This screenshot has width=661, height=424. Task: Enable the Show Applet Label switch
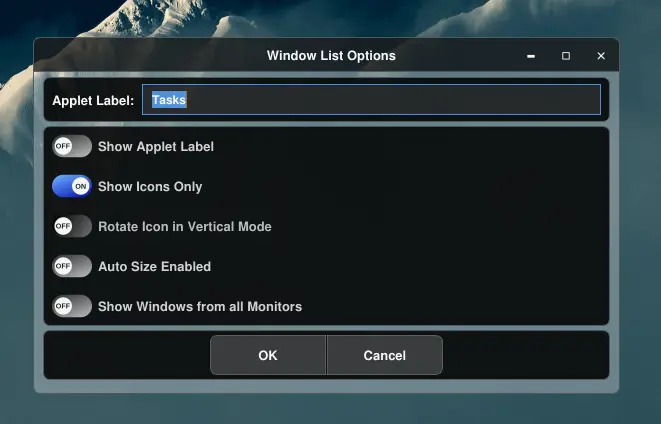72,146
